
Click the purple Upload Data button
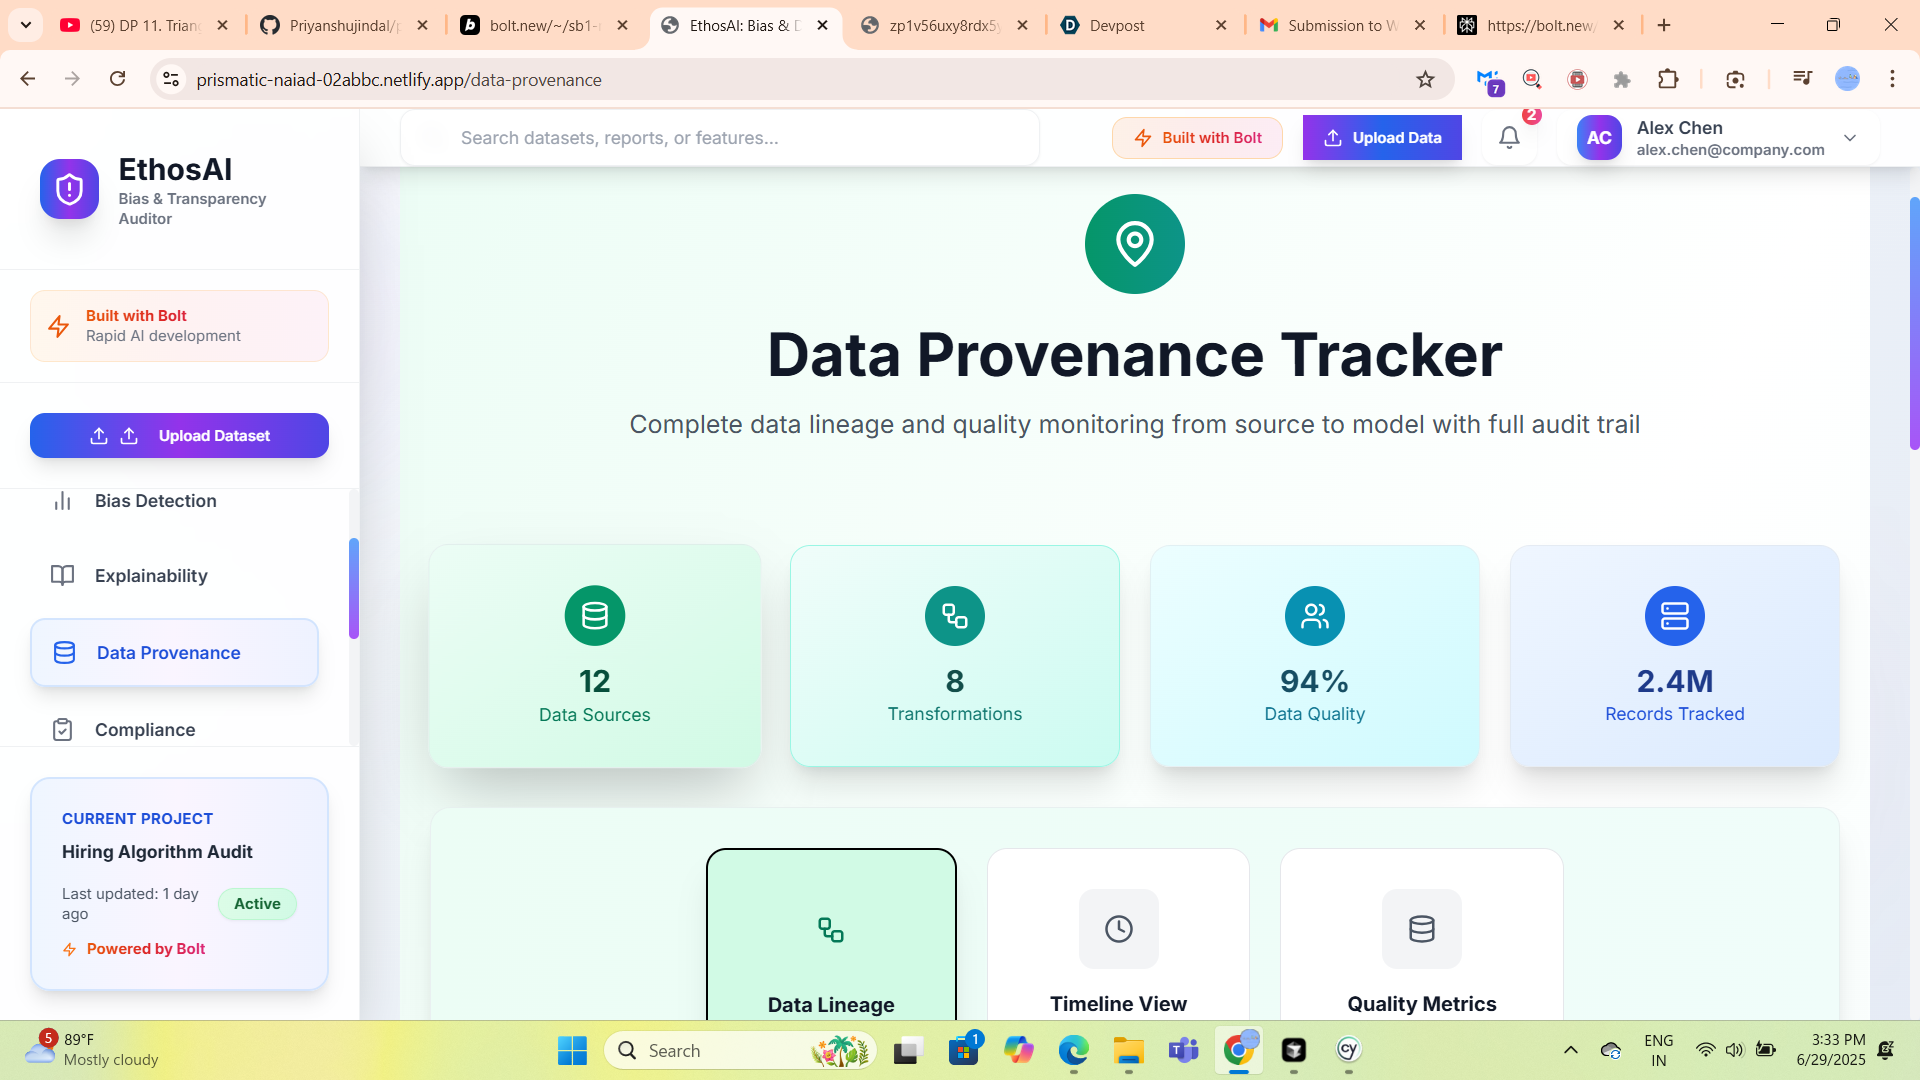point(1381,138)
